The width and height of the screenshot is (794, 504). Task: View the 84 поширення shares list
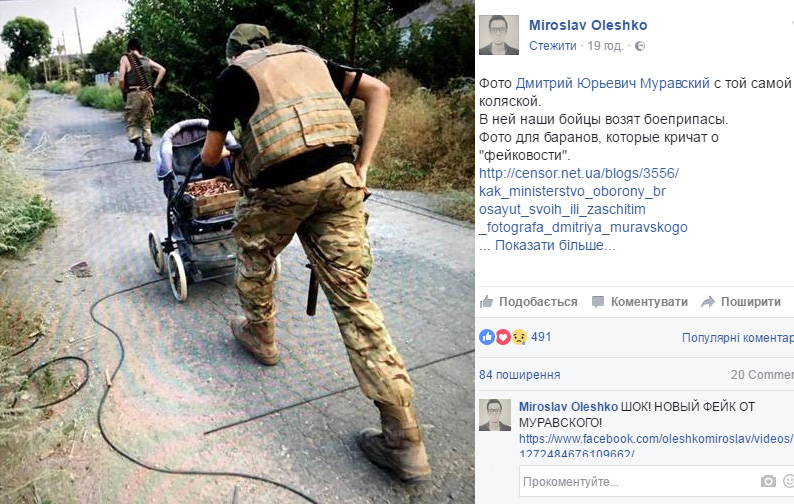coord(520,375)
